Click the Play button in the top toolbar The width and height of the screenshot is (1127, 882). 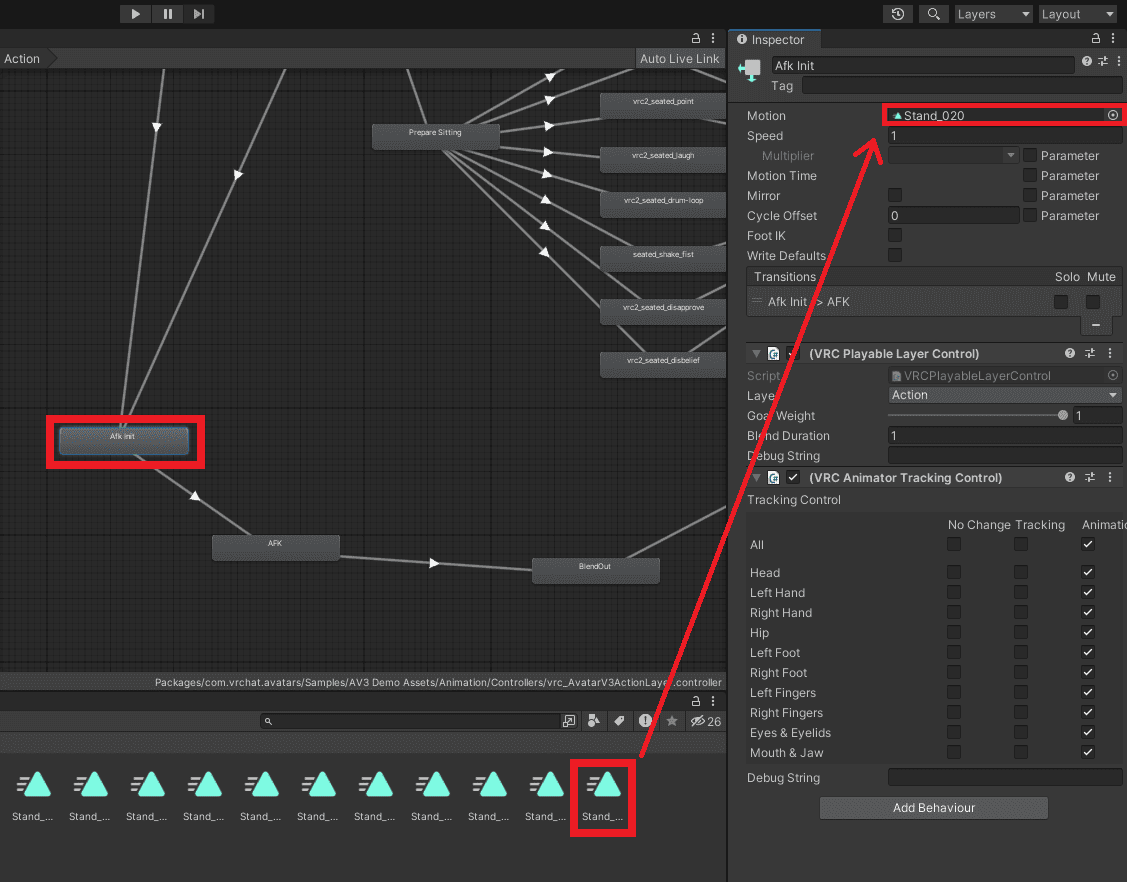click(135, 14)
